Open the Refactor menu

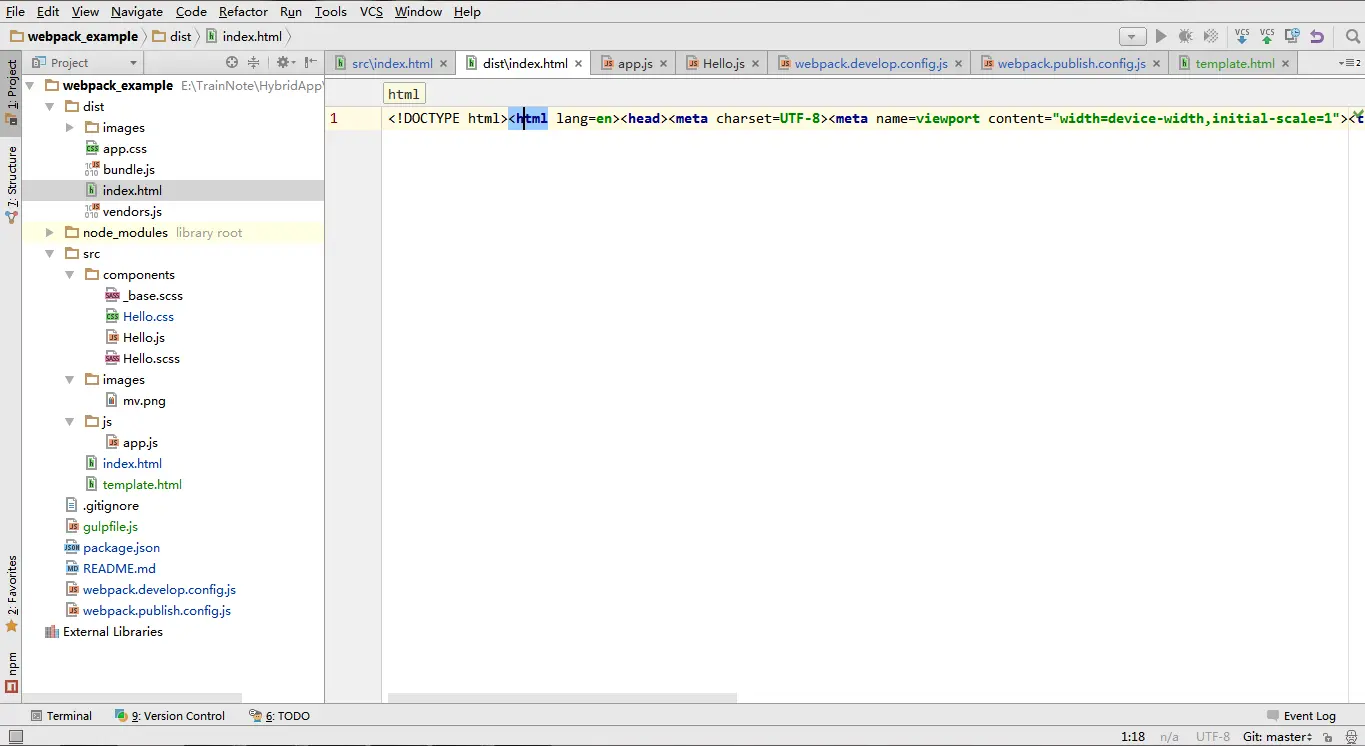243,12
